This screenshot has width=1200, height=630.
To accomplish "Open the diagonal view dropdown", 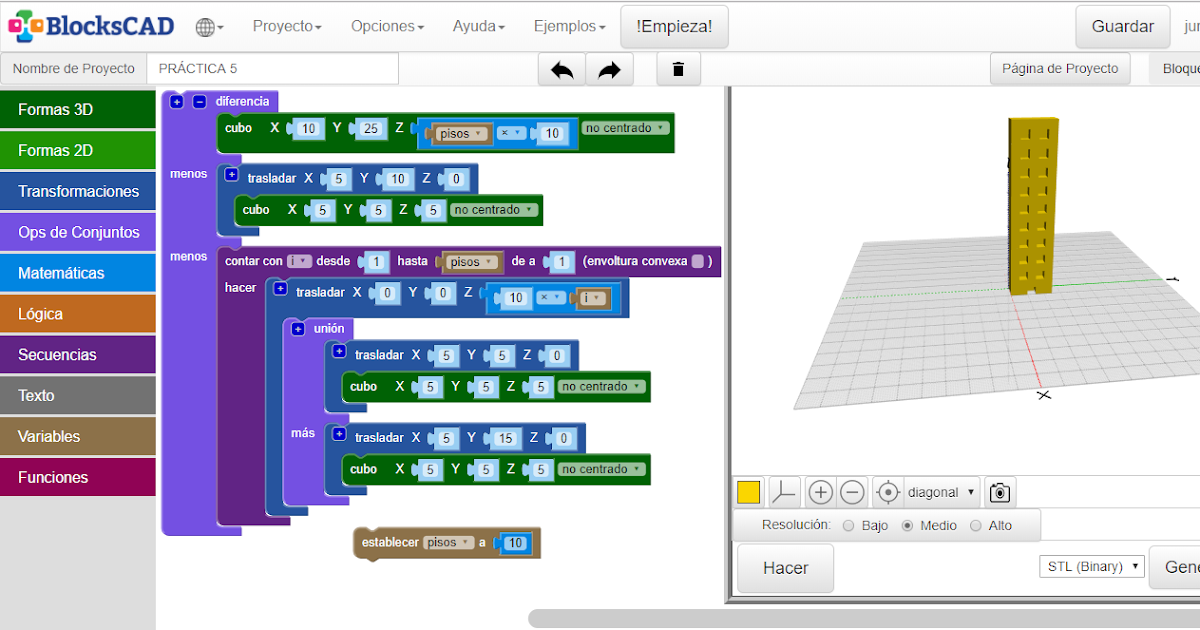I will tap(940, 492).
